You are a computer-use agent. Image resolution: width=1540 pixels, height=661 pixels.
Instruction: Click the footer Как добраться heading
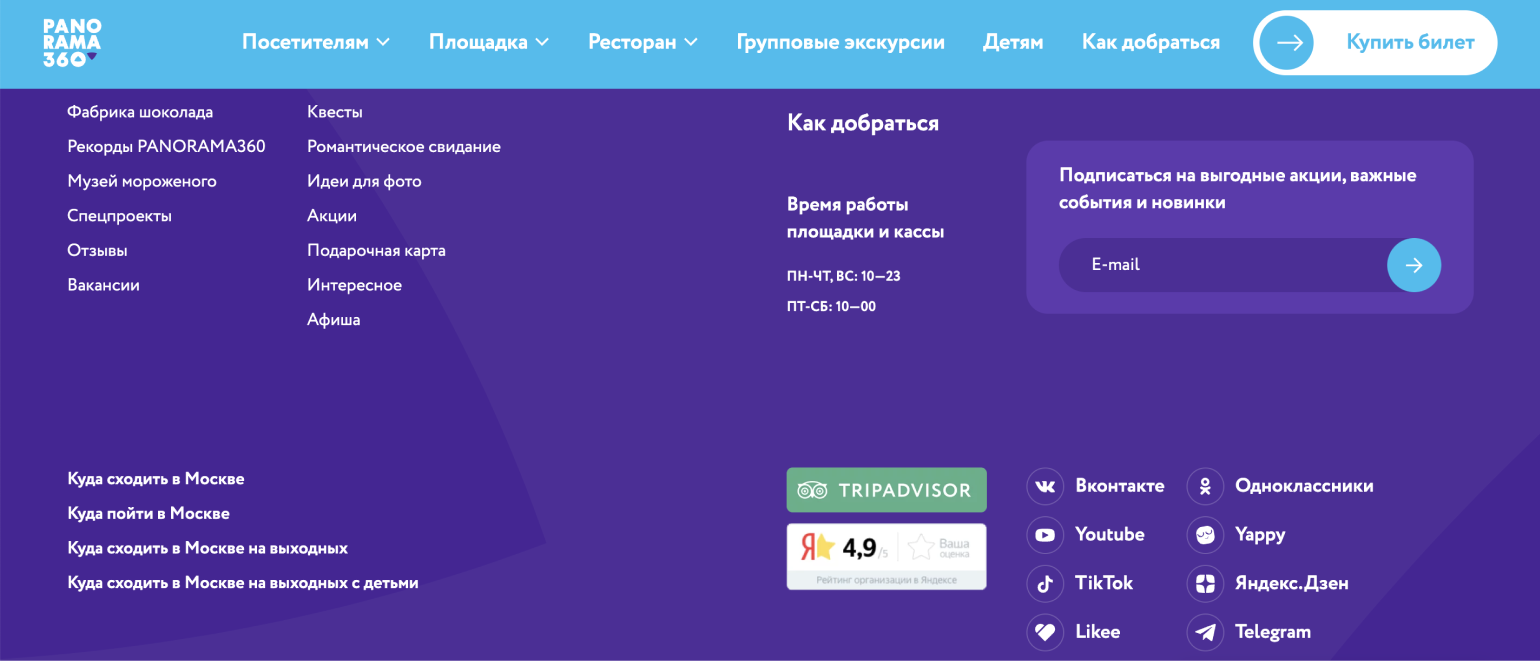point(863,123)
